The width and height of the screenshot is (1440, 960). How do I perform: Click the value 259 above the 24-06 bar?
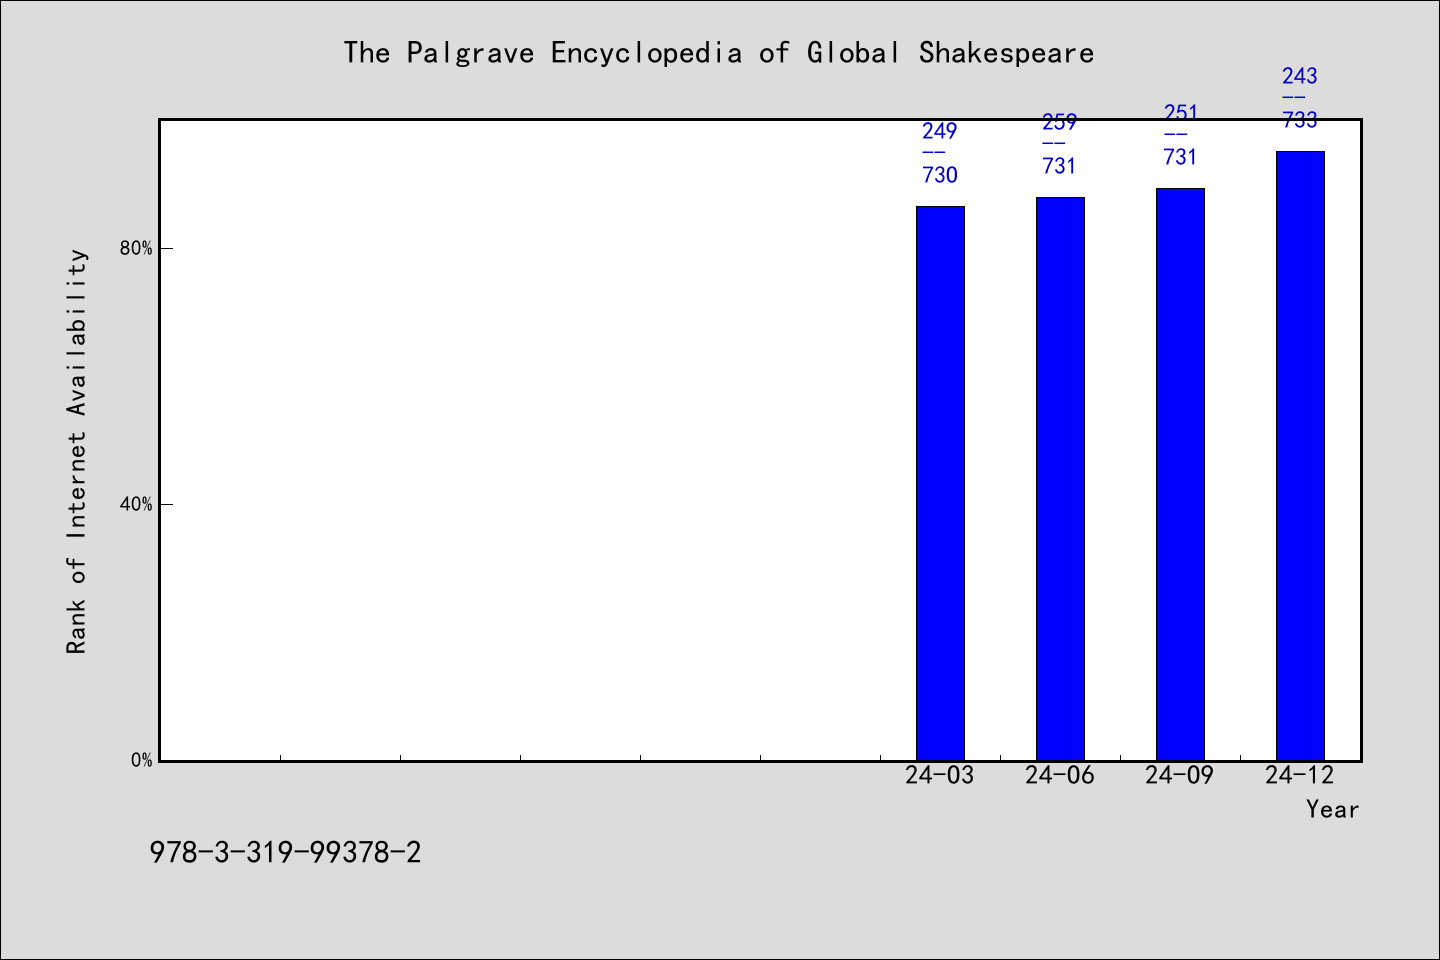tap(1060, 122)
